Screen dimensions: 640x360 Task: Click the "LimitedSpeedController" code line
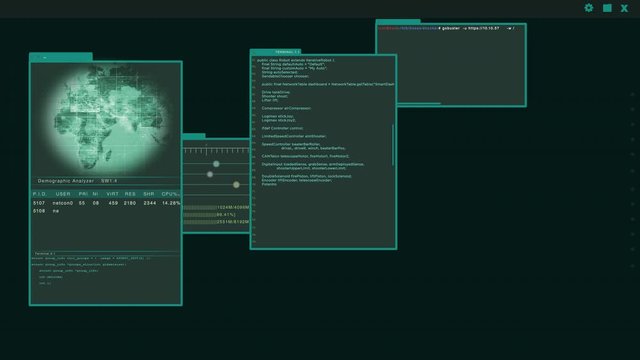click(x=294, y=136)
